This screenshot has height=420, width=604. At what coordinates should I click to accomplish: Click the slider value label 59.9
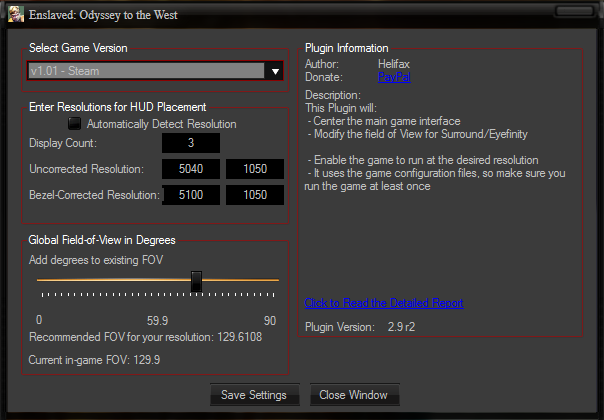point(157,321)
